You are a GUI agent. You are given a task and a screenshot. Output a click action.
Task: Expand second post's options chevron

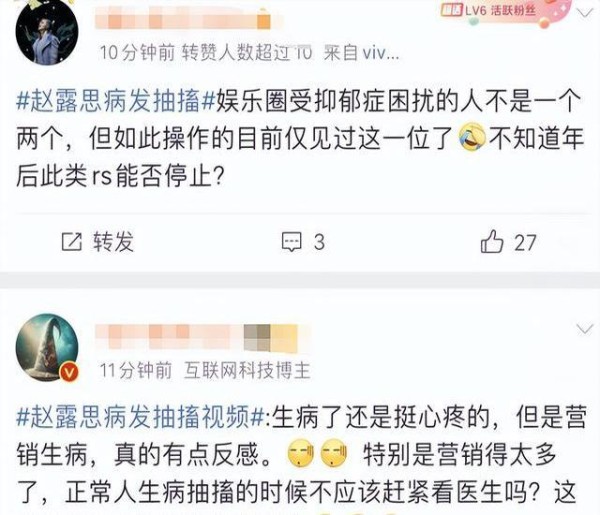(585, 329)
